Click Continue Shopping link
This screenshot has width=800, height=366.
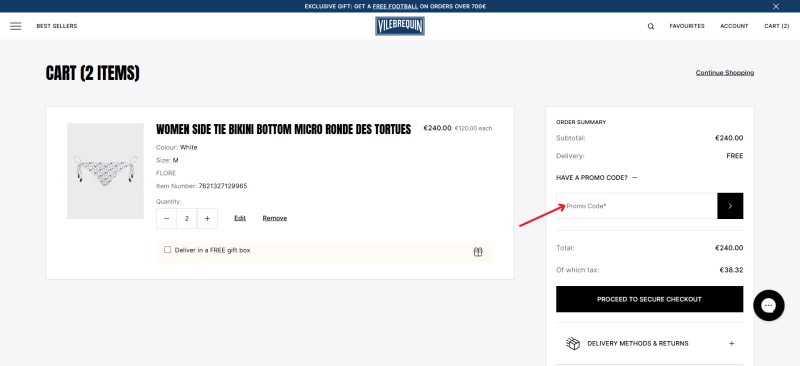pos(724,72)
